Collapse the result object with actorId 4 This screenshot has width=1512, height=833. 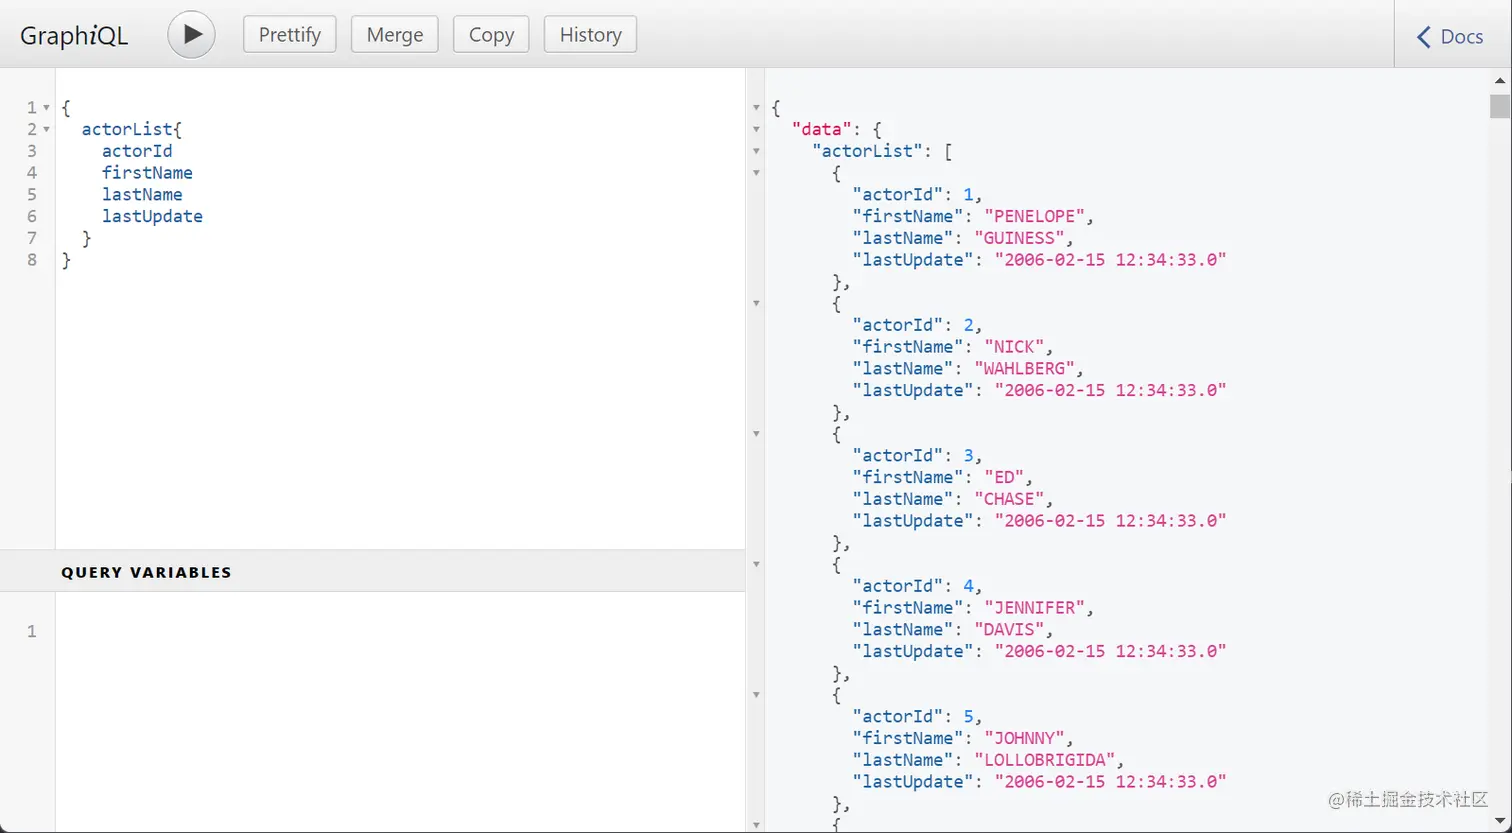[x=756, y=565]
